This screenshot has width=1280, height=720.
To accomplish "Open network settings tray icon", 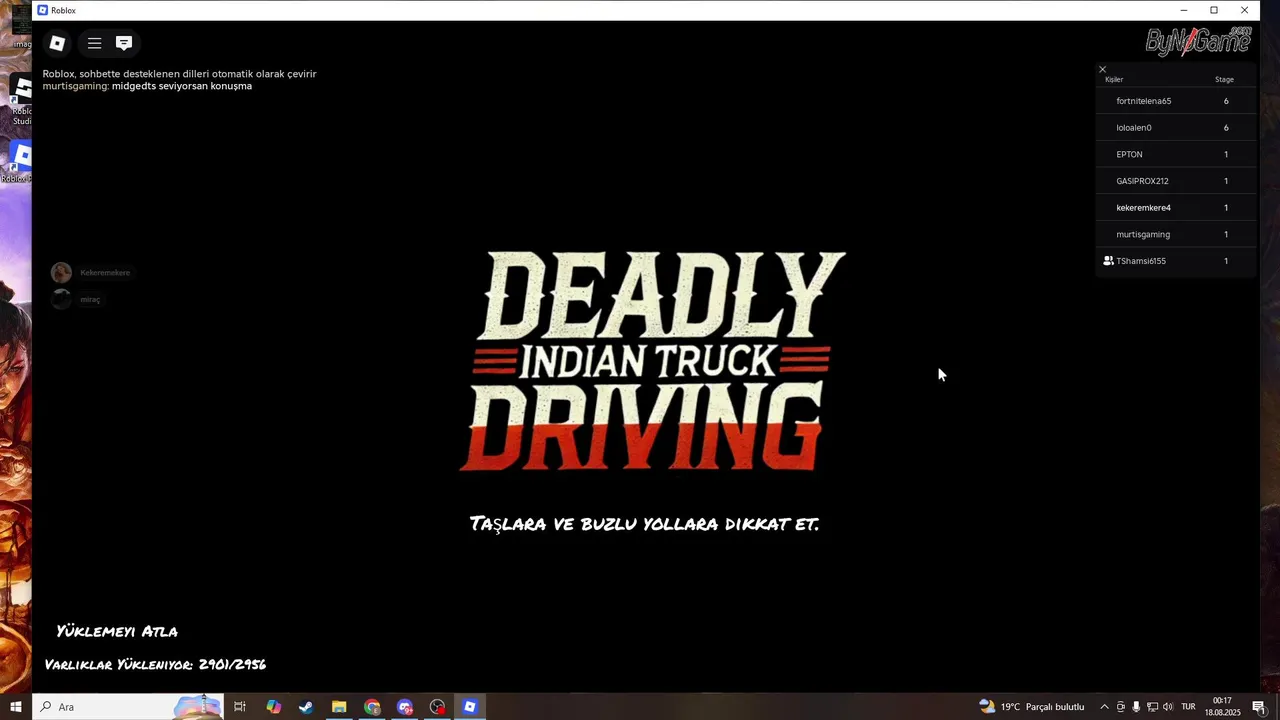I will pyautogui.click(x=1152, y=707).
